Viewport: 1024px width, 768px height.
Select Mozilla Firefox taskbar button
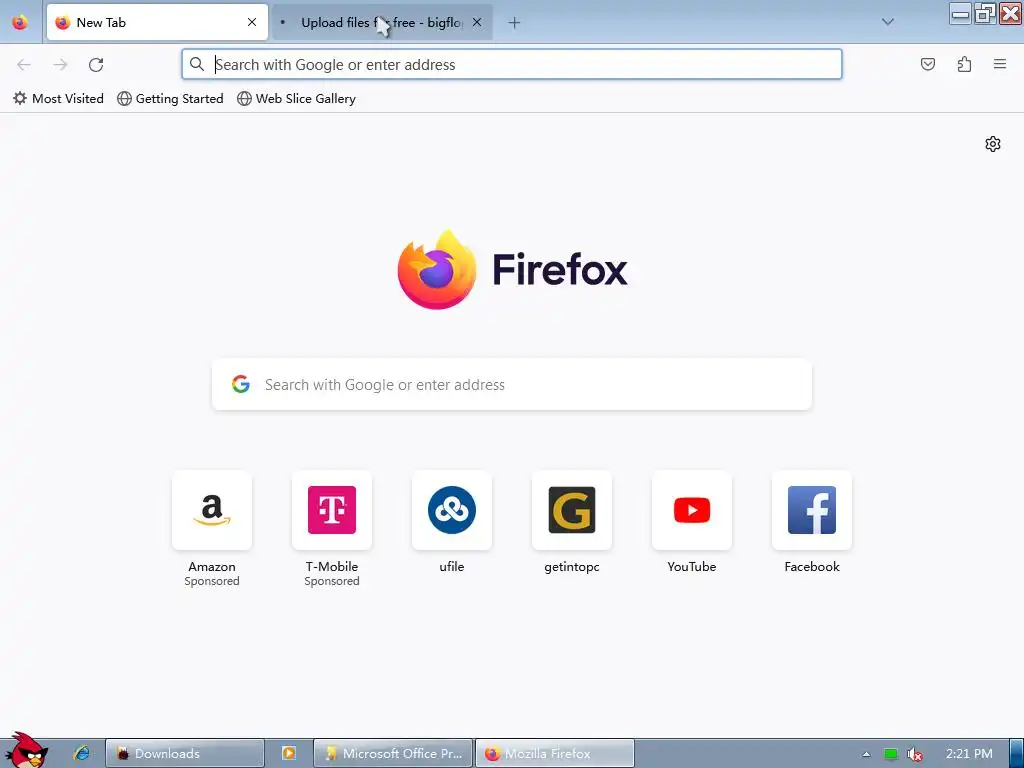pyautogui.click(x=554, y=754)
